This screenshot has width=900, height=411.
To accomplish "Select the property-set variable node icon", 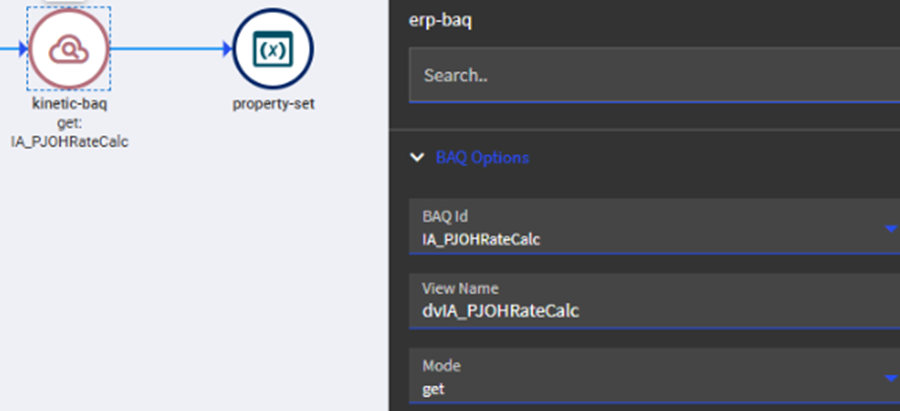I will [273, 49].
